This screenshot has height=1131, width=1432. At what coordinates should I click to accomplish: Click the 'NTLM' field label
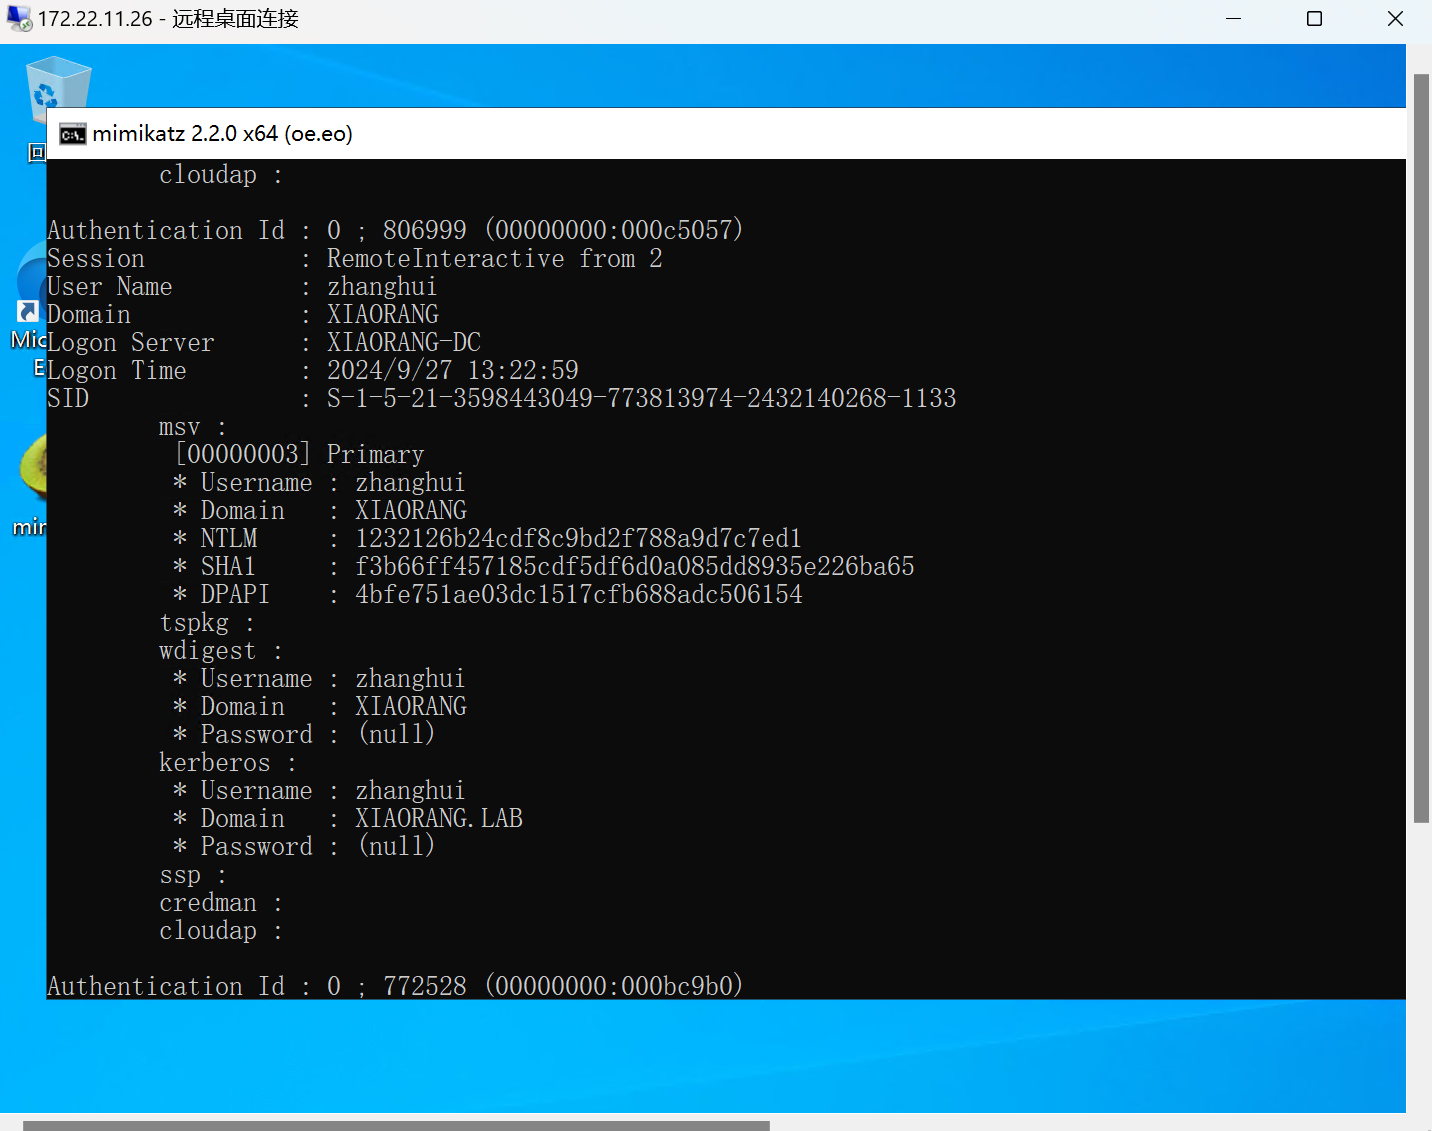(228, 538)
